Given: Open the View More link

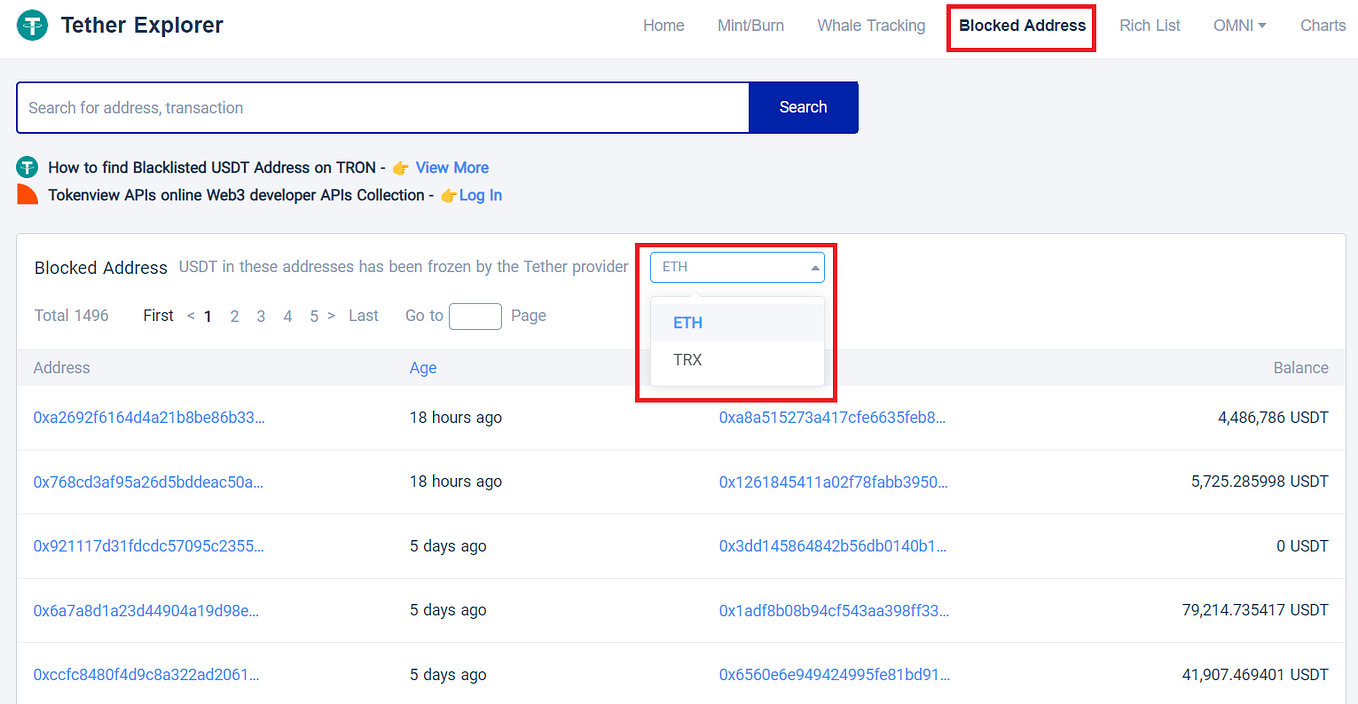Looking at the screenshot, I should [451, 167].
